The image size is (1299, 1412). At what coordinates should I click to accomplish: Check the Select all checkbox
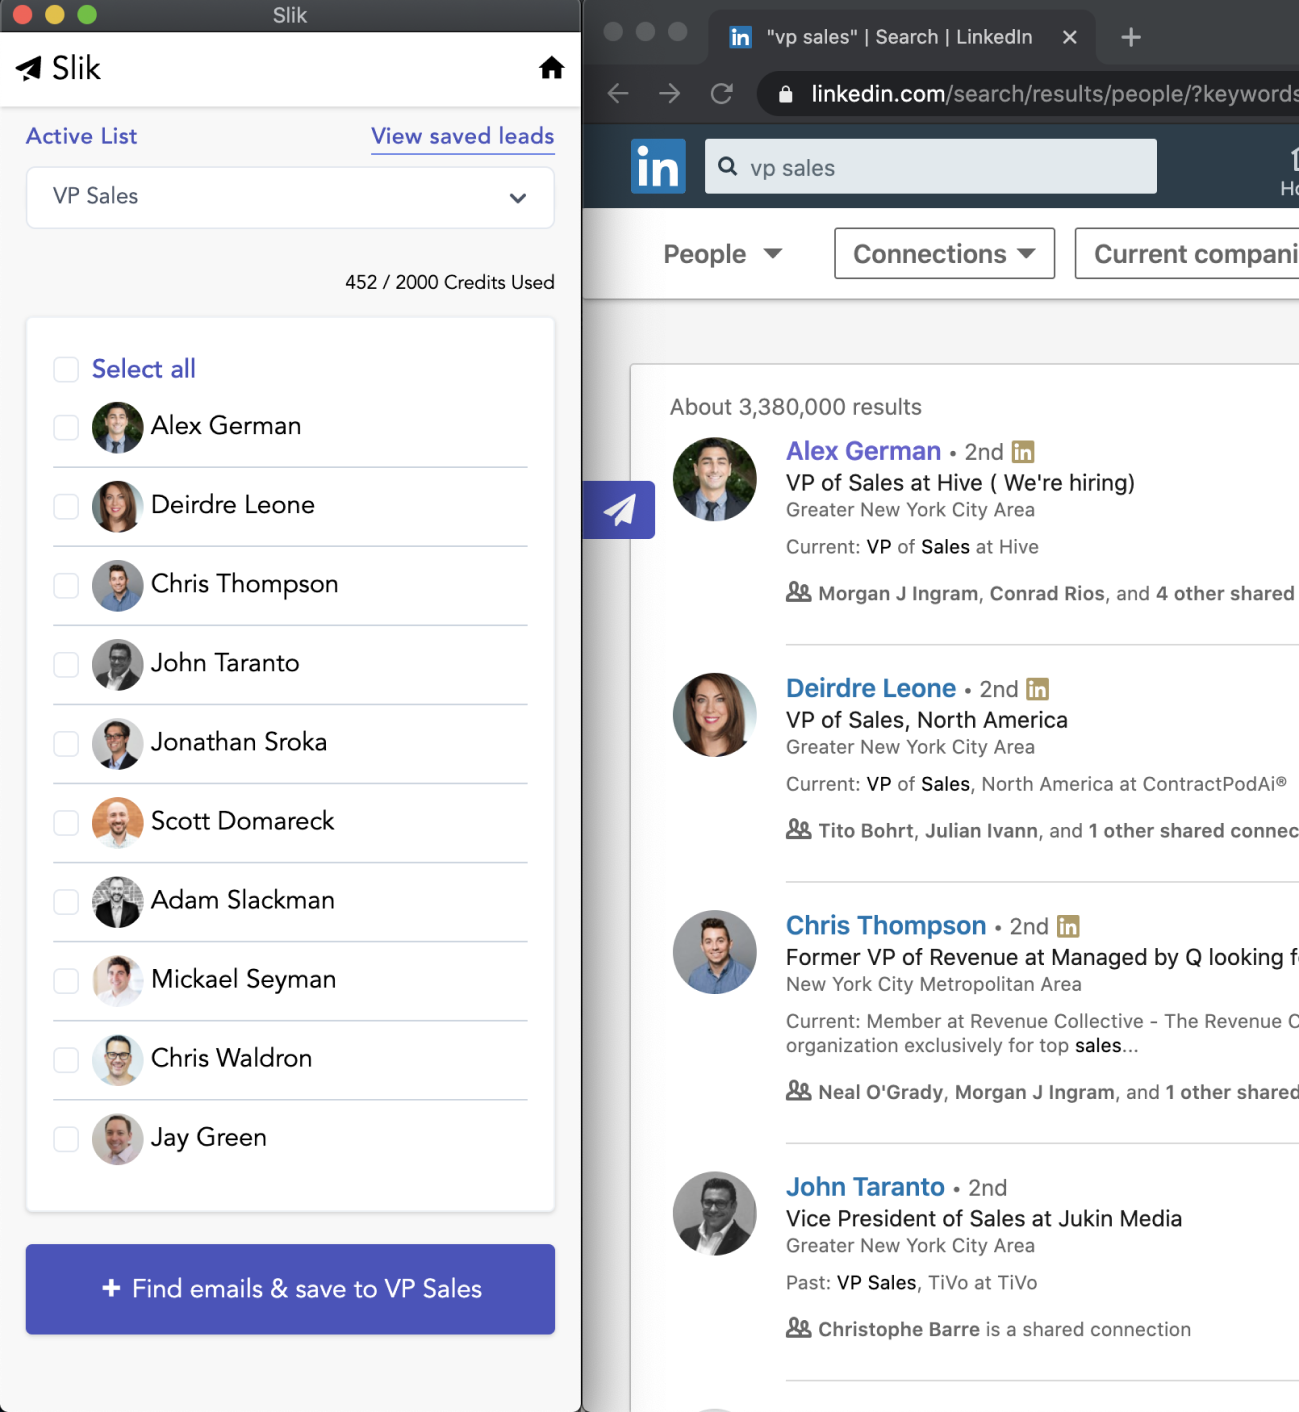[66, 369]
